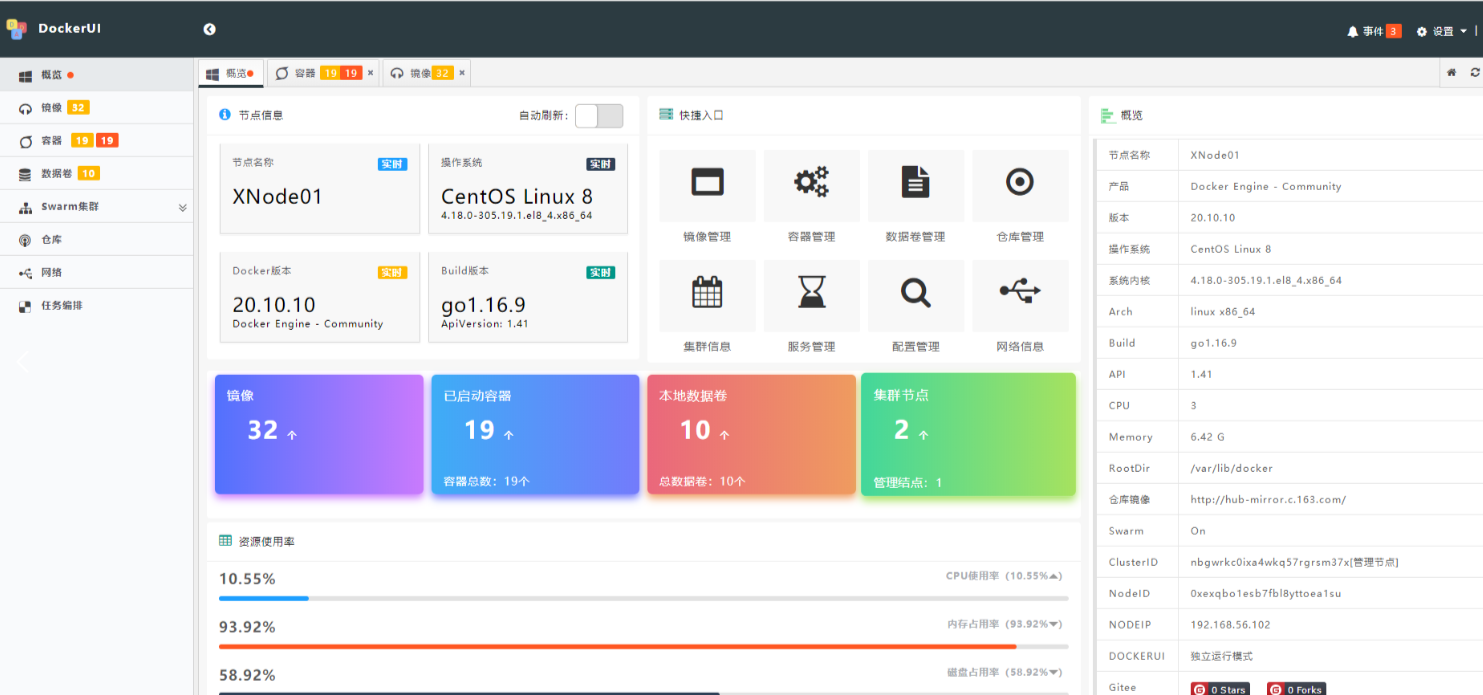Enable the 自动刷新 switch

pyautogui.click(x=600, y=116)
